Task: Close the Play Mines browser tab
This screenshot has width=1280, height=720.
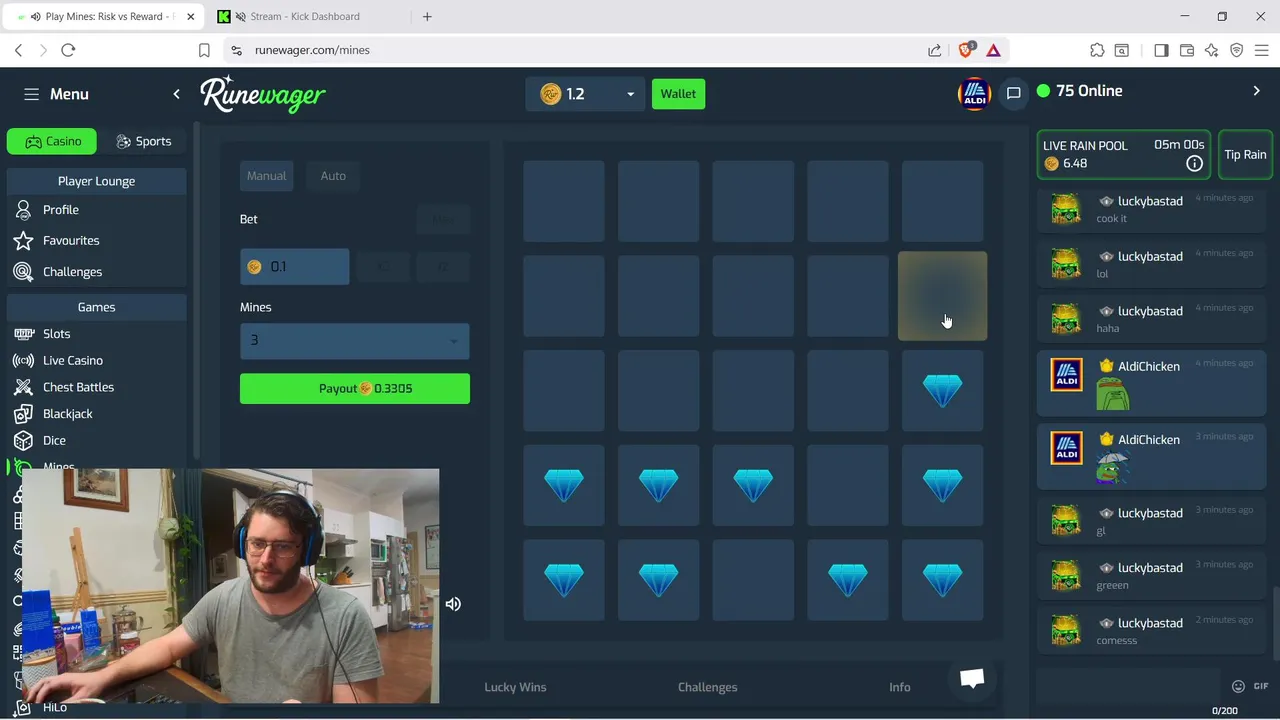Action: (190, 16)
